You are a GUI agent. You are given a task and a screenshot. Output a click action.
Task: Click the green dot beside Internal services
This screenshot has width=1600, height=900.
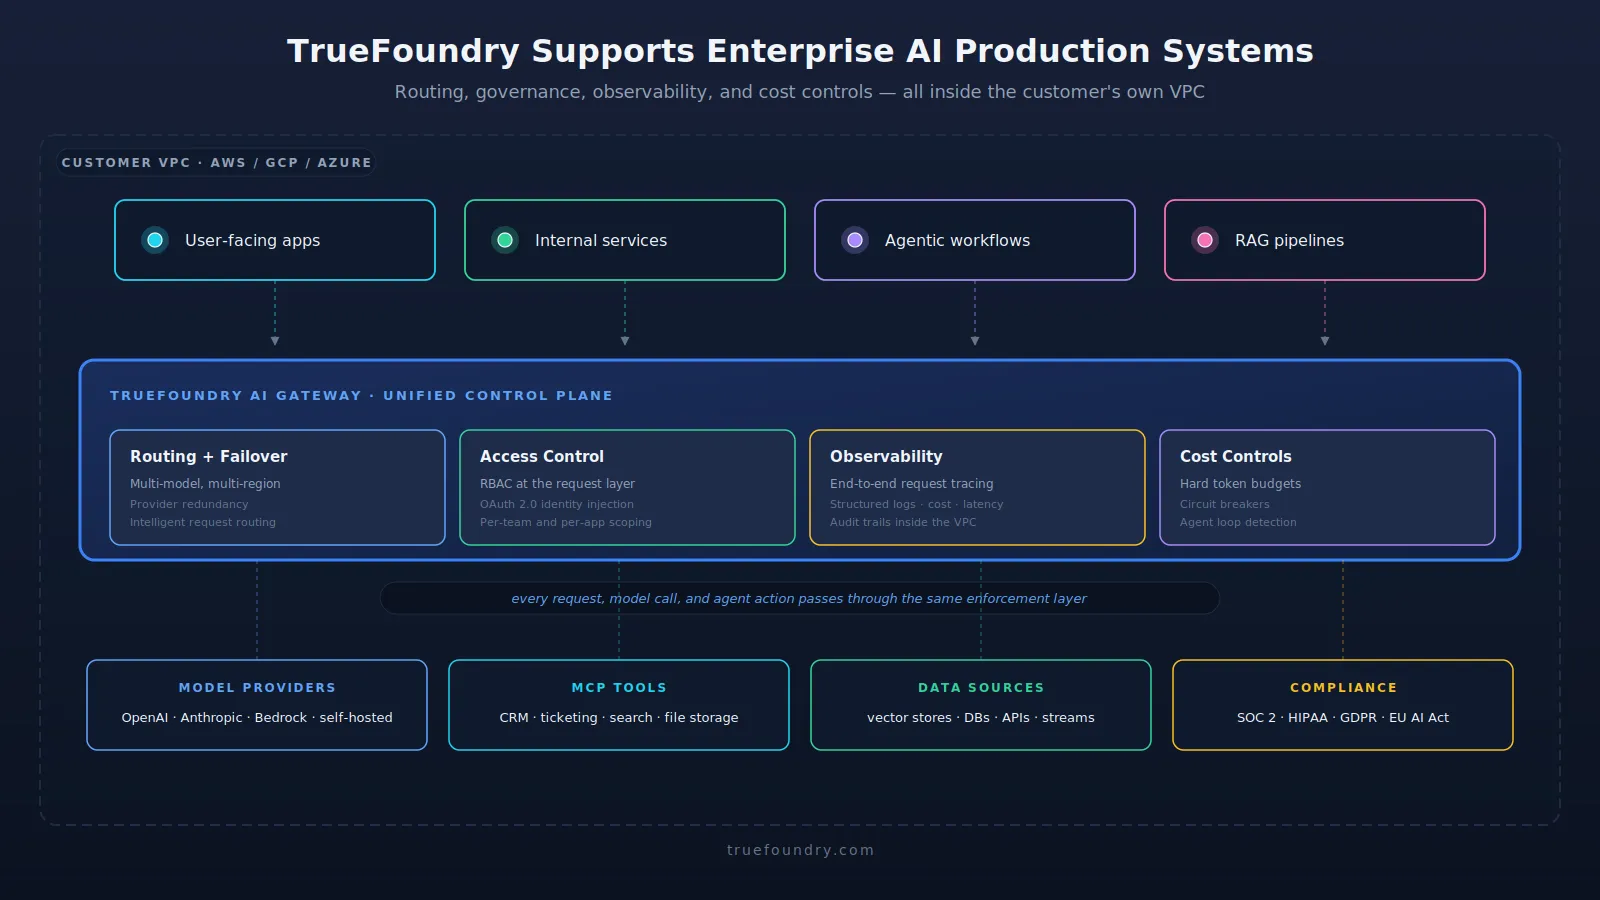(505, 240)
